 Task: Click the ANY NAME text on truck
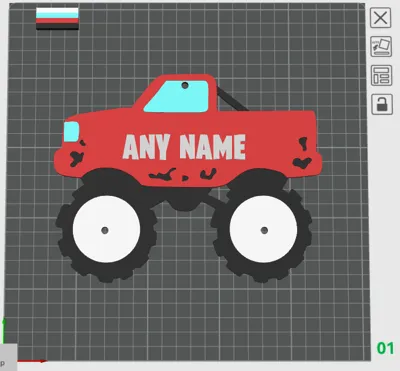pyautogui.click(x=184, y=147)
